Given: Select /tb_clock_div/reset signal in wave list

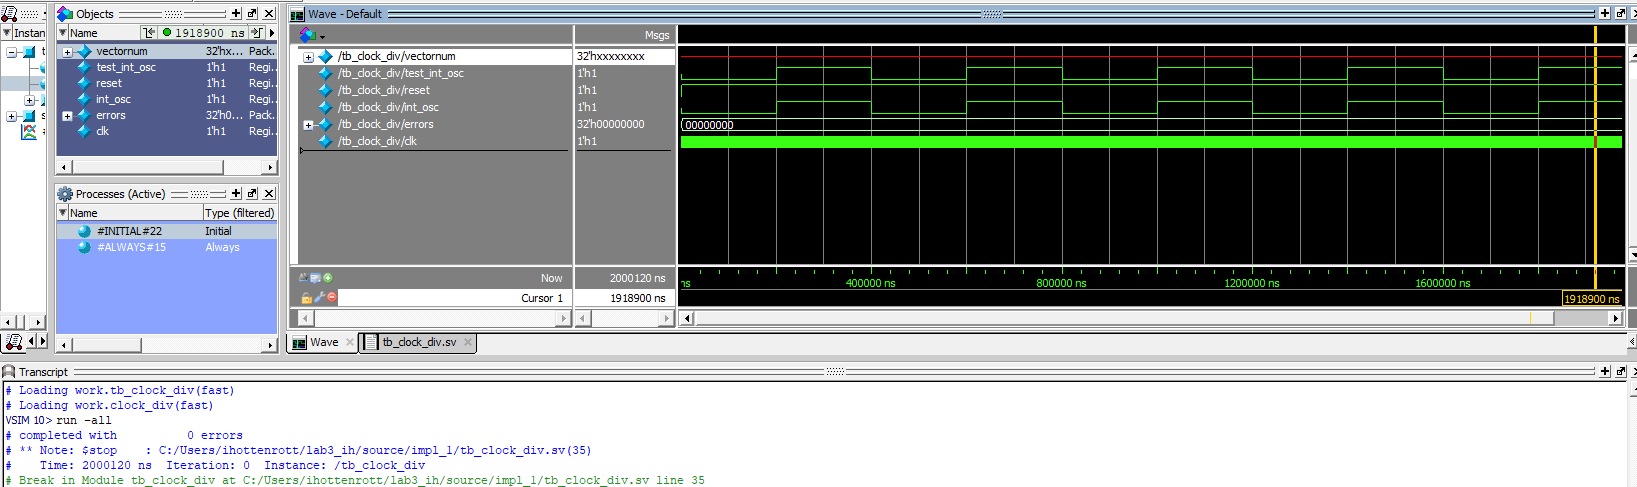Looking at the screenshot, I should tap(383, 90).
